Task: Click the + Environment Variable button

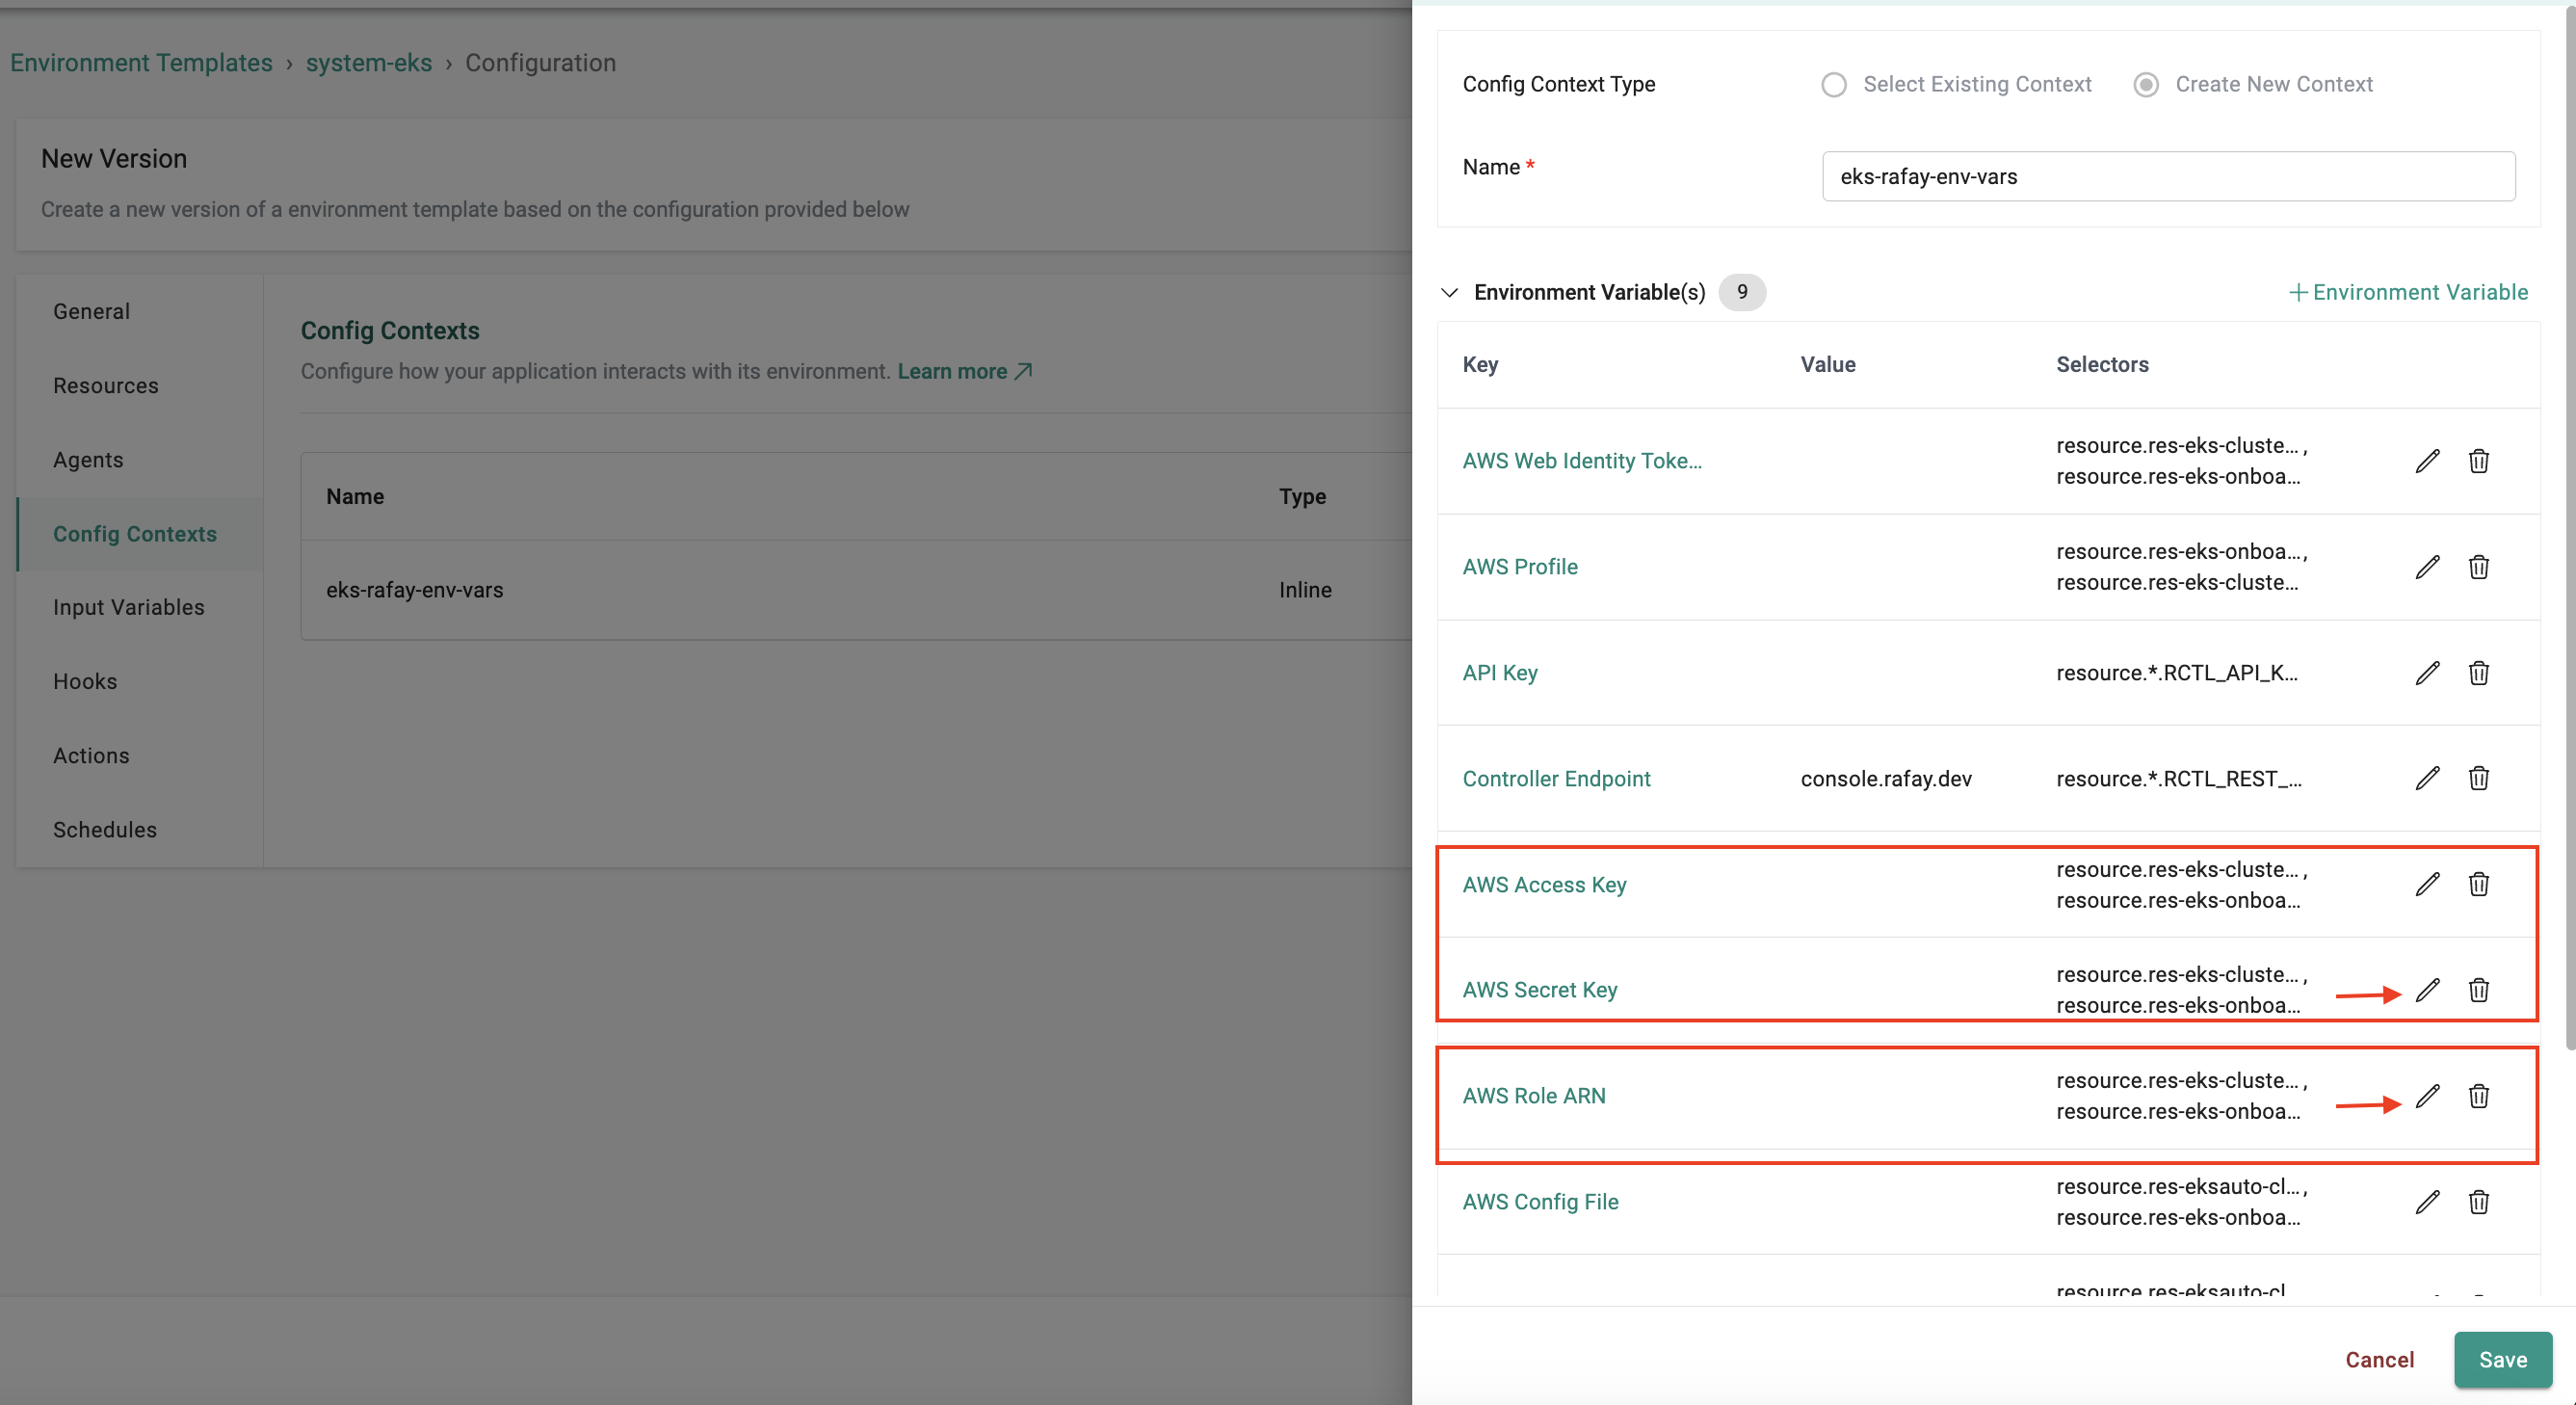Action: [x=2406, y=289]
